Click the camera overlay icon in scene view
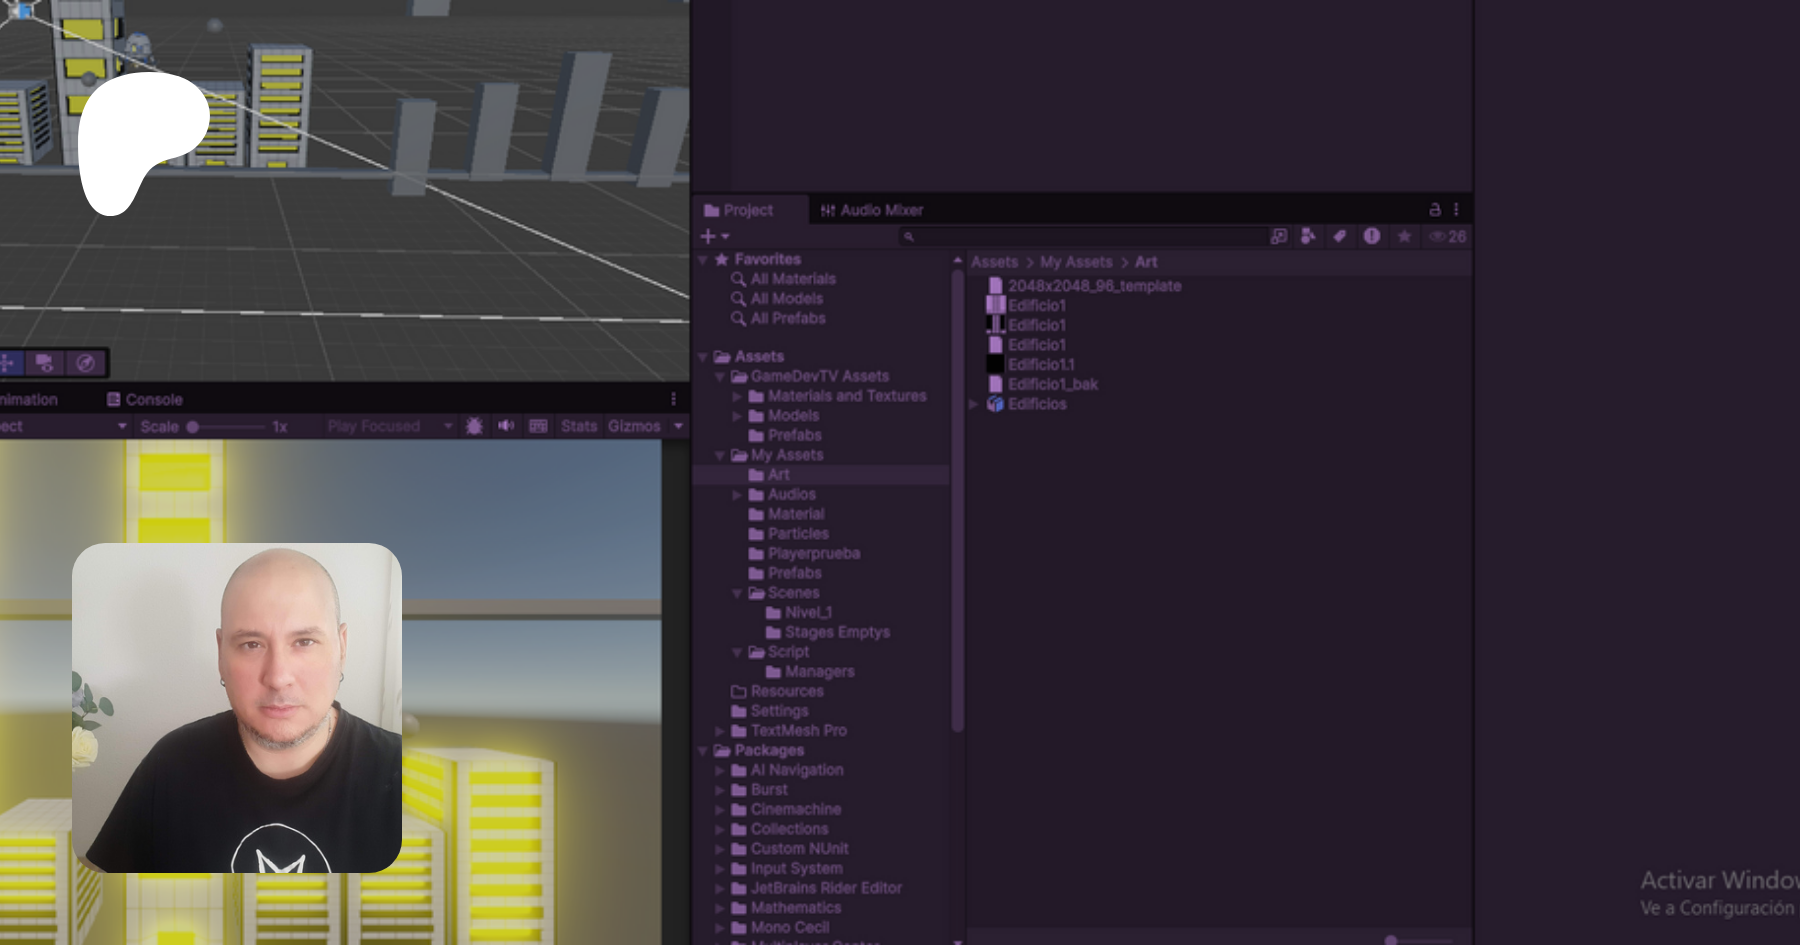1800x945 pixels. click(44, 363)
